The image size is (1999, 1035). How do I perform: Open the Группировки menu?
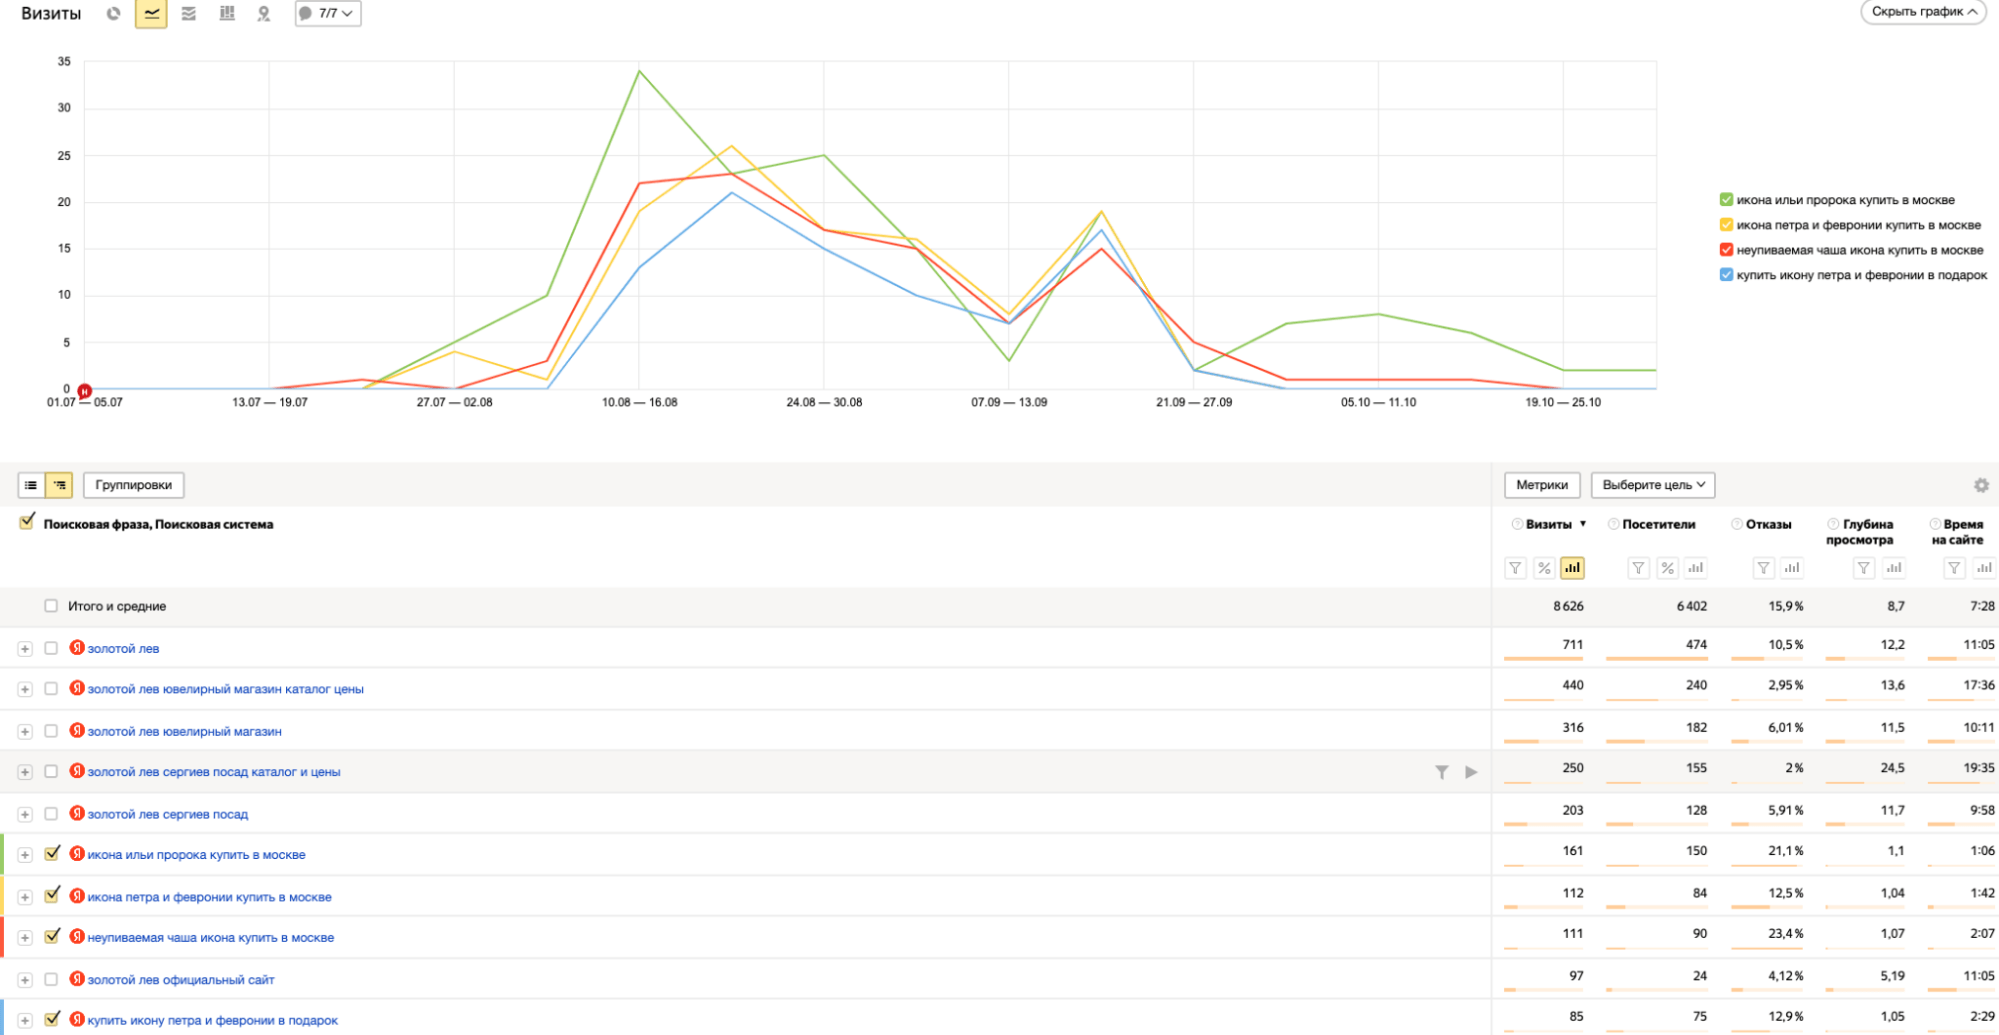point(133,485)
